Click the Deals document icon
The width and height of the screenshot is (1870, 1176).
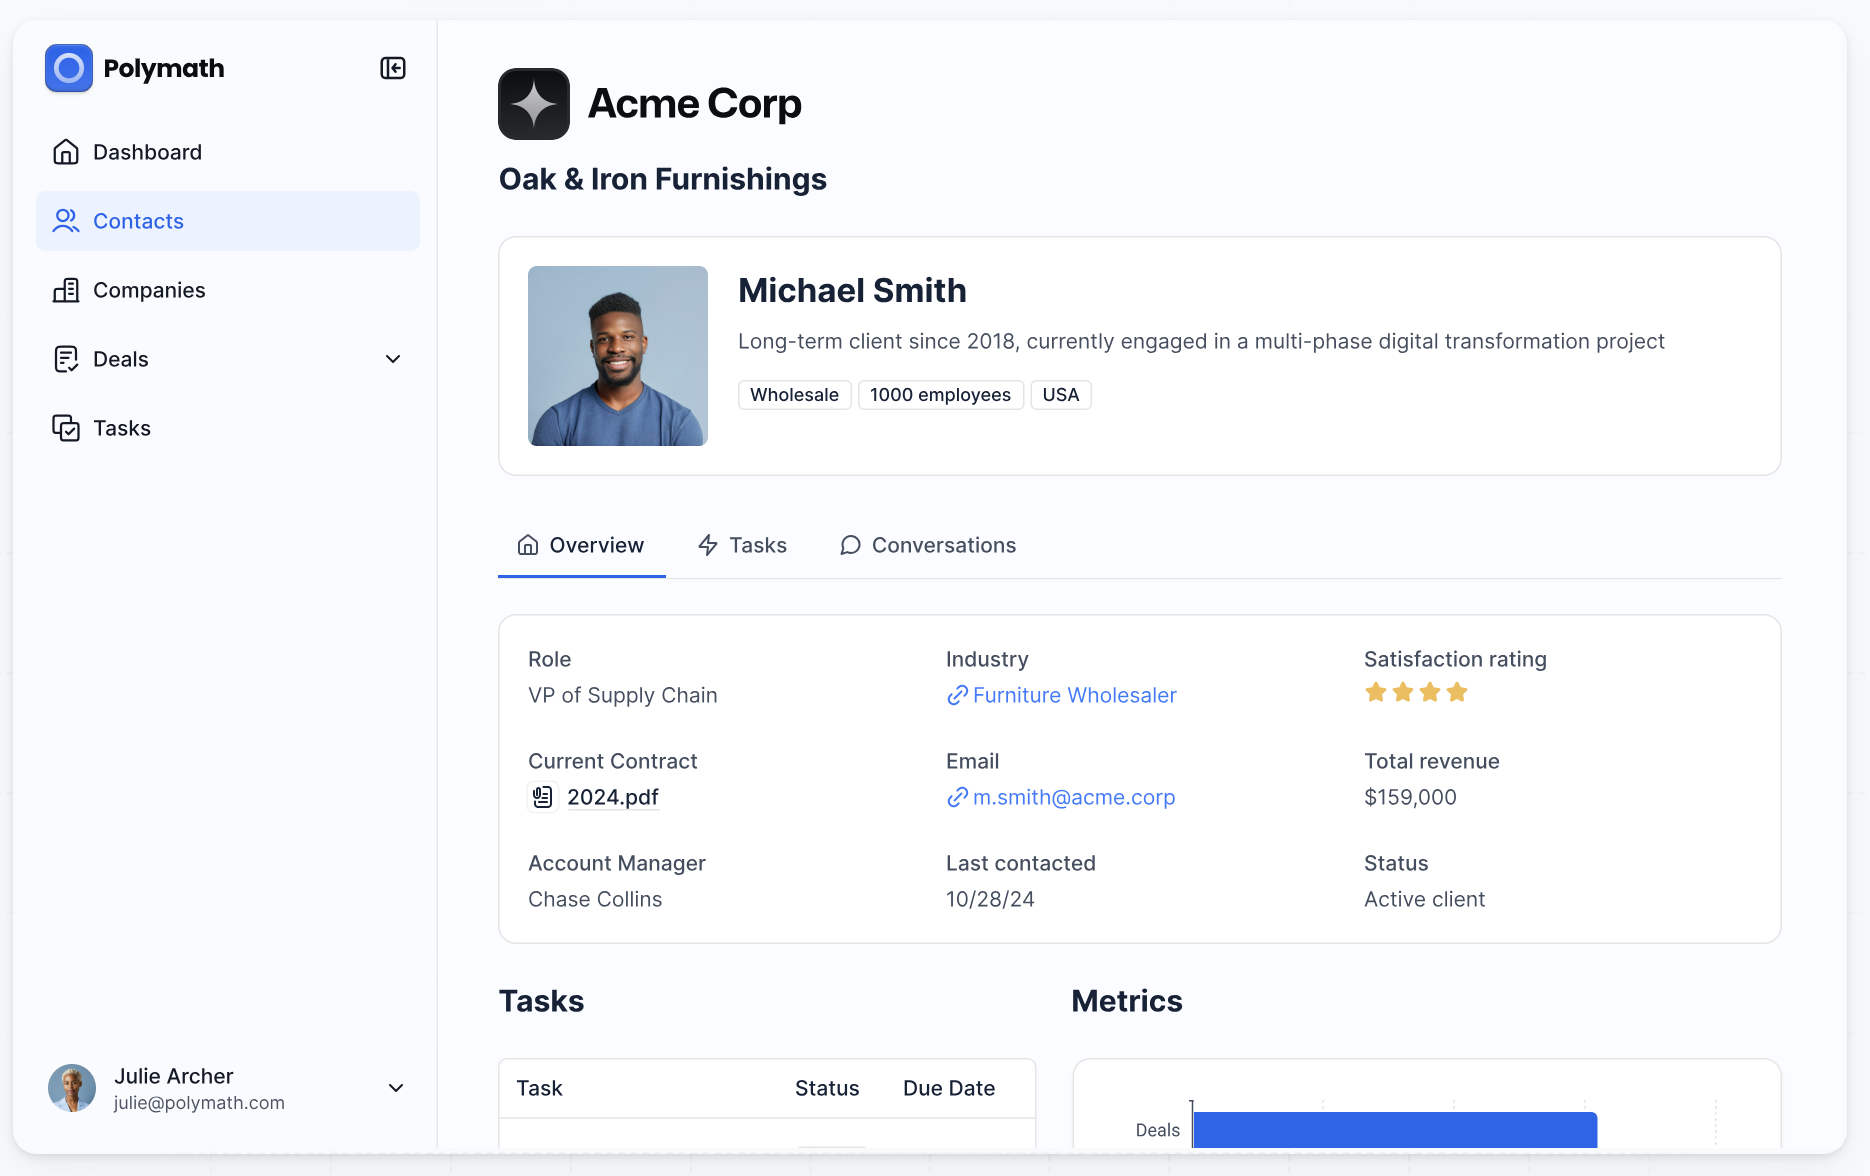point(66,359)
